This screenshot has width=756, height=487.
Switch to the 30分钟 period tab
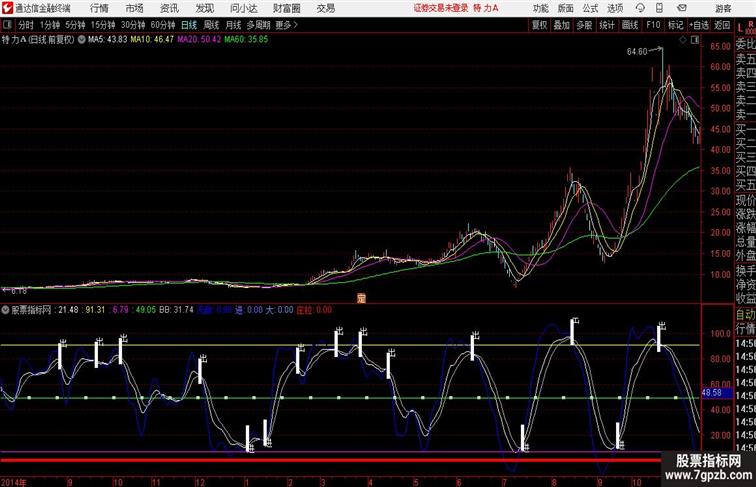pyautogui.click(x=133, y=25)
